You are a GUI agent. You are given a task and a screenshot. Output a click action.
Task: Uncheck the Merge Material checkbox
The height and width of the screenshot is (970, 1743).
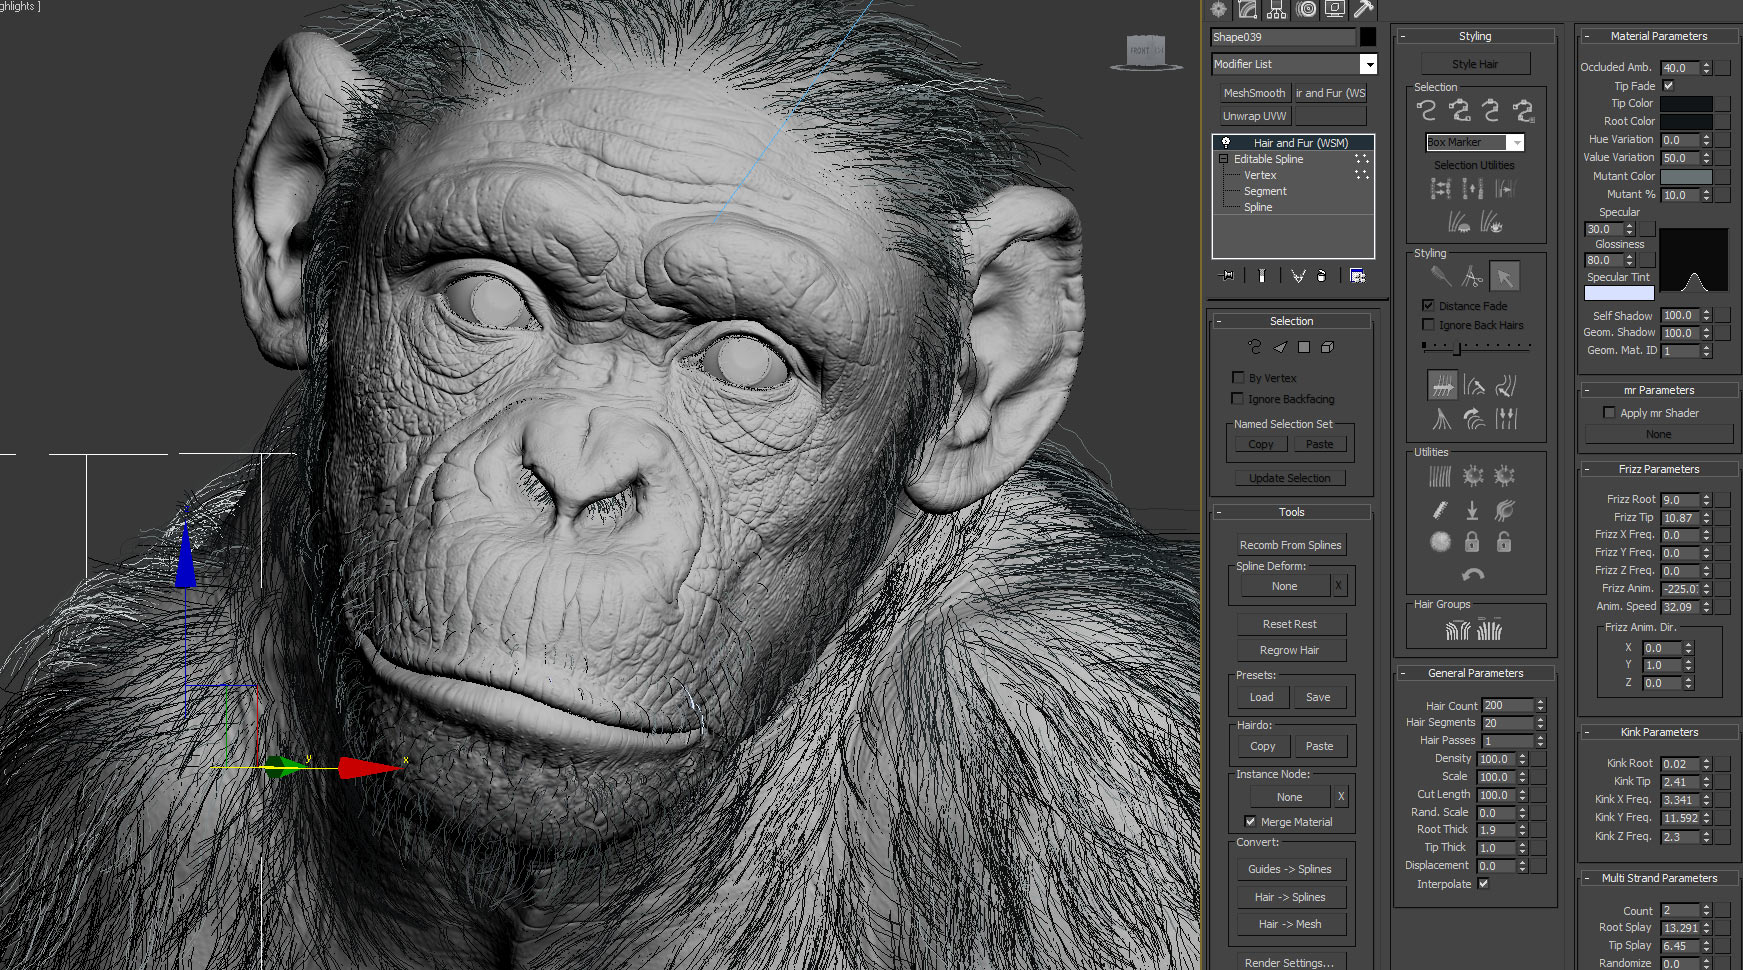[x=1250, y=821]
